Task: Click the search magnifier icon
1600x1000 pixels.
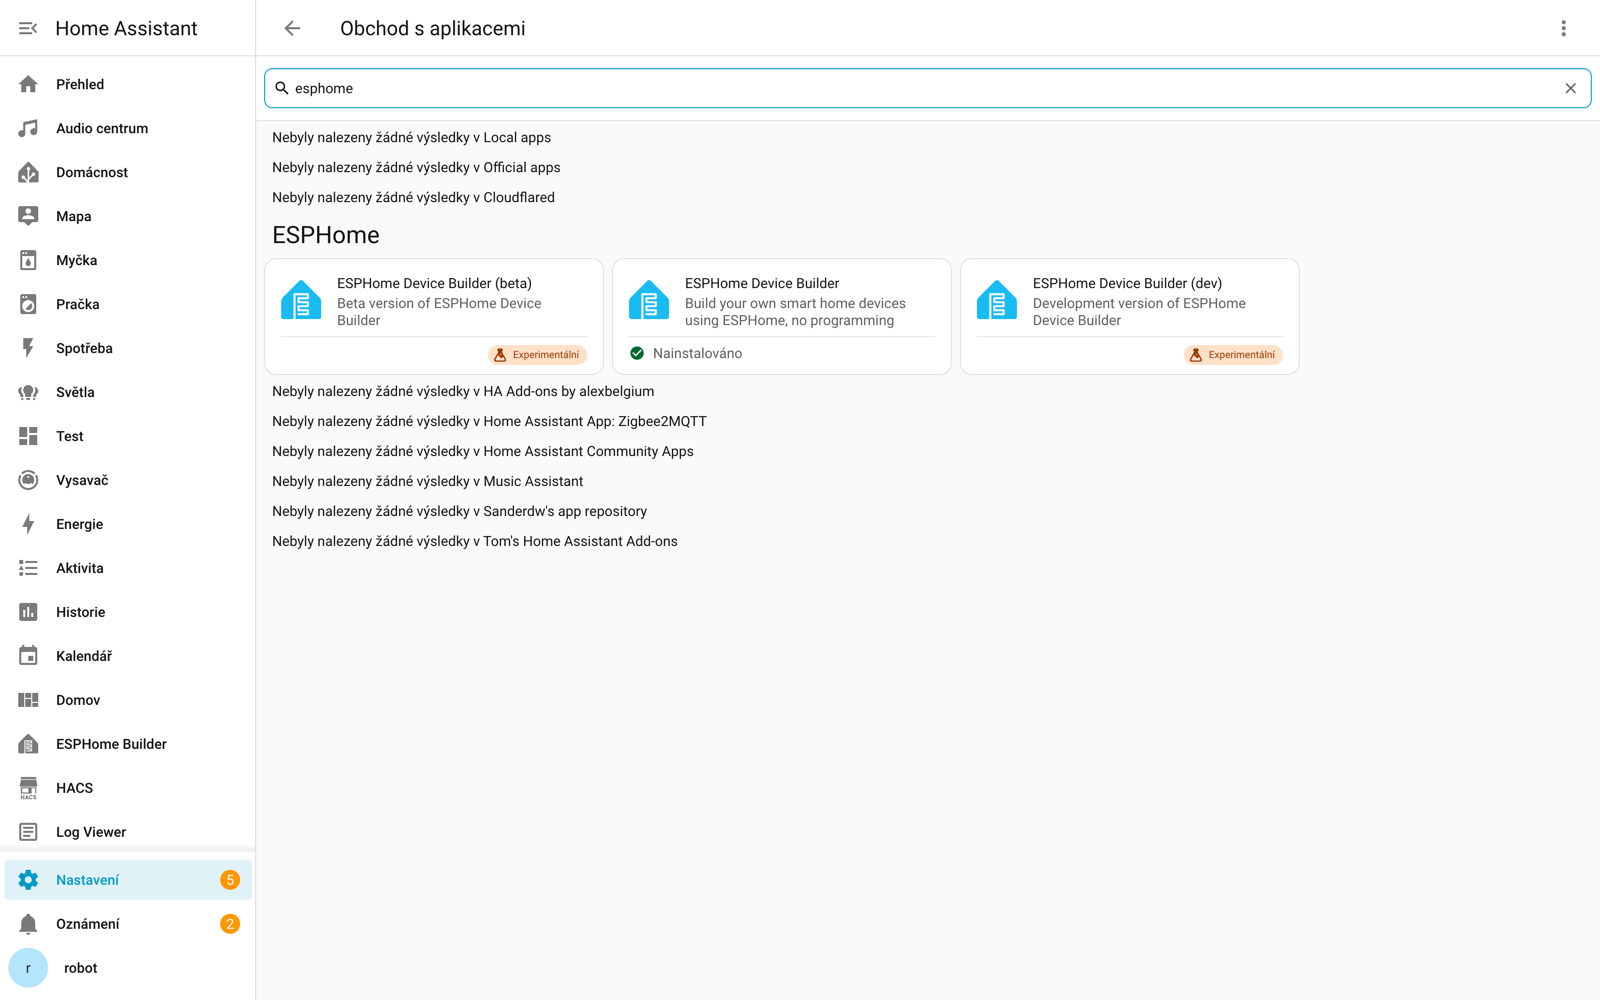Action: point(282,88)
